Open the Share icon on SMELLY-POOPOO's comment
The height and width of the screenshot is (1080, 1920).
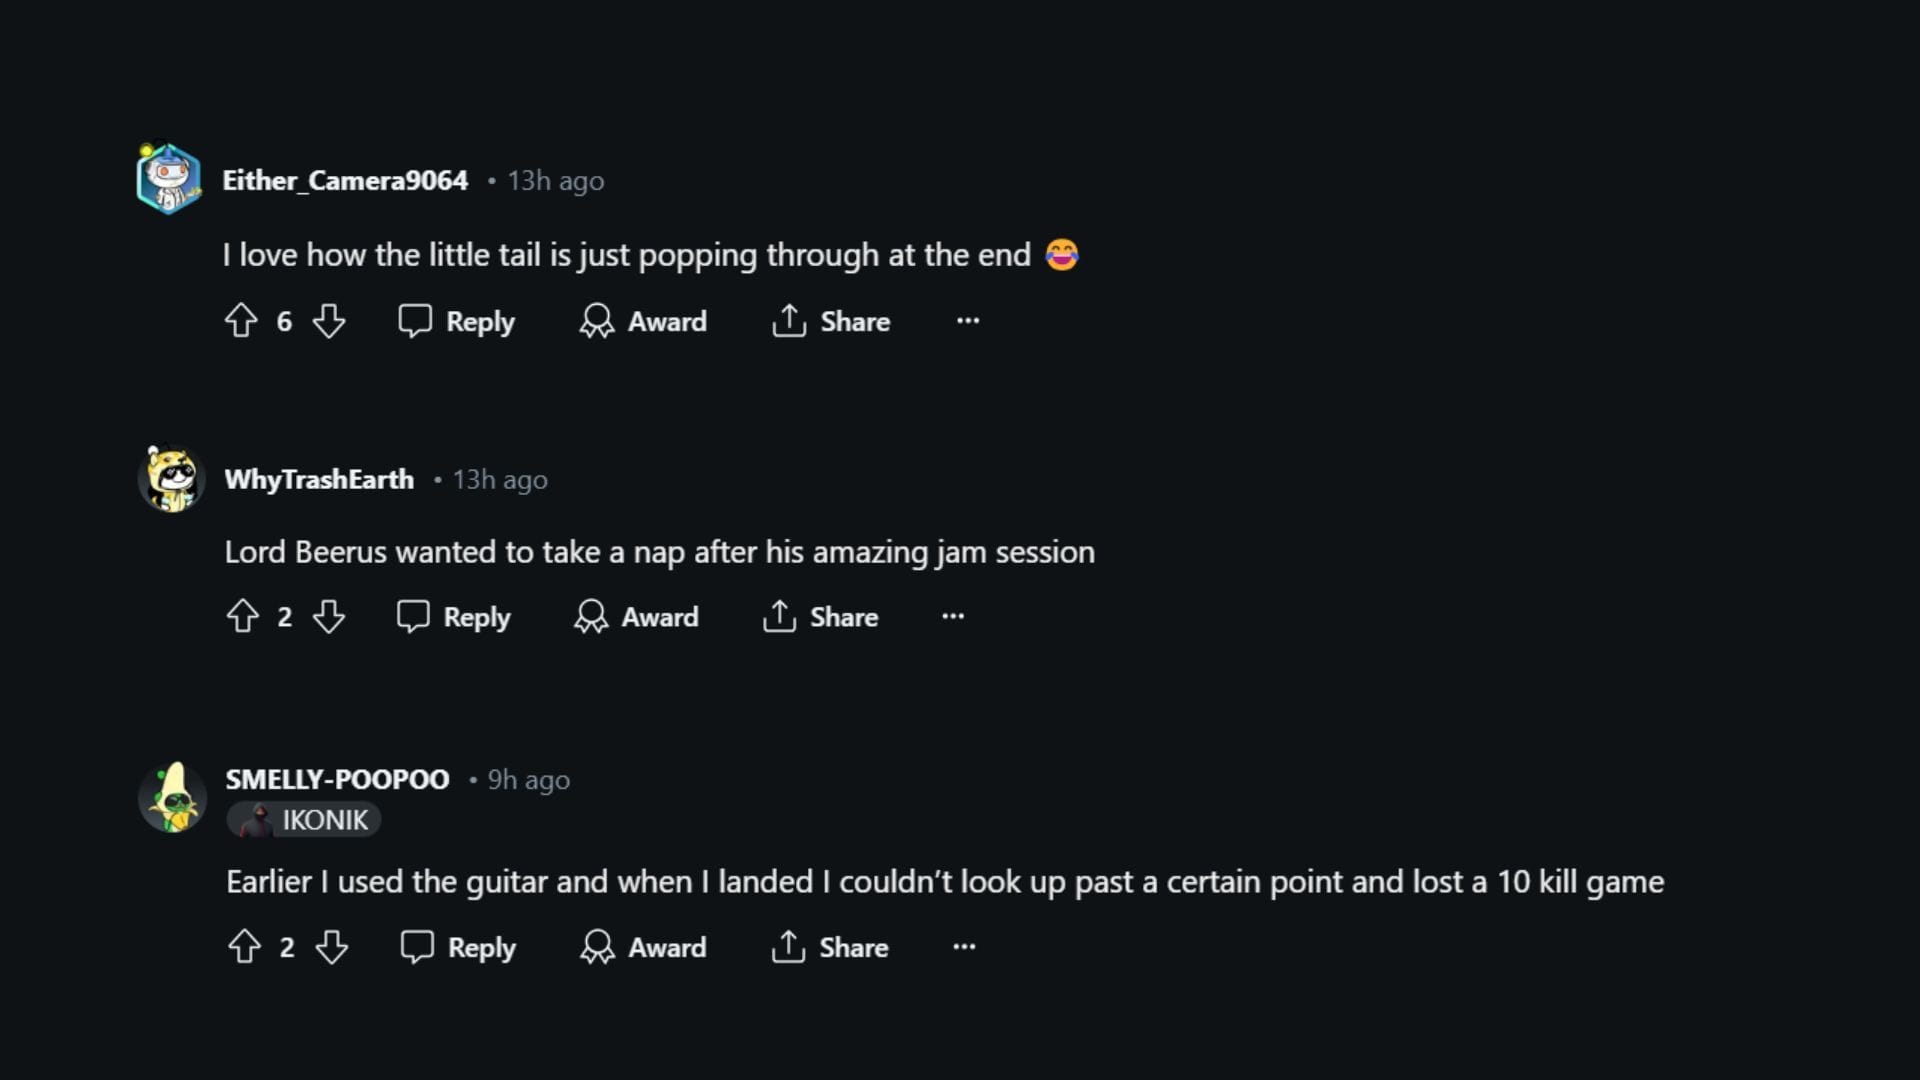point(789,947)
